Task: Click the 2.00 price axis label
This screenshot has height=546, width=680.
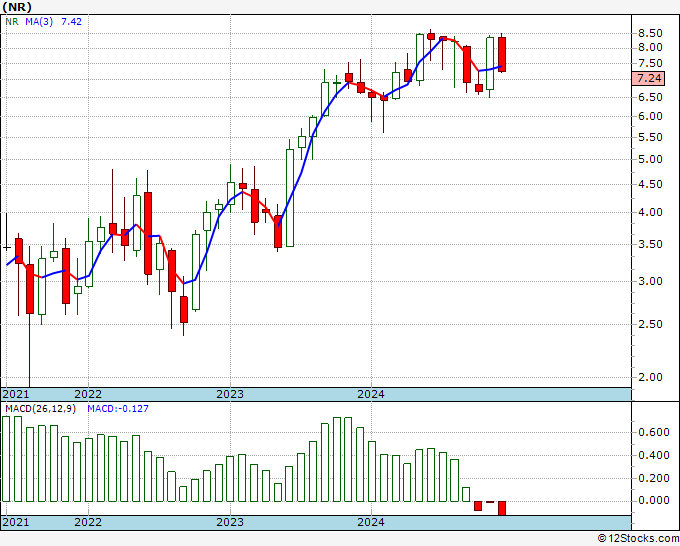Action: coord(650,377)
